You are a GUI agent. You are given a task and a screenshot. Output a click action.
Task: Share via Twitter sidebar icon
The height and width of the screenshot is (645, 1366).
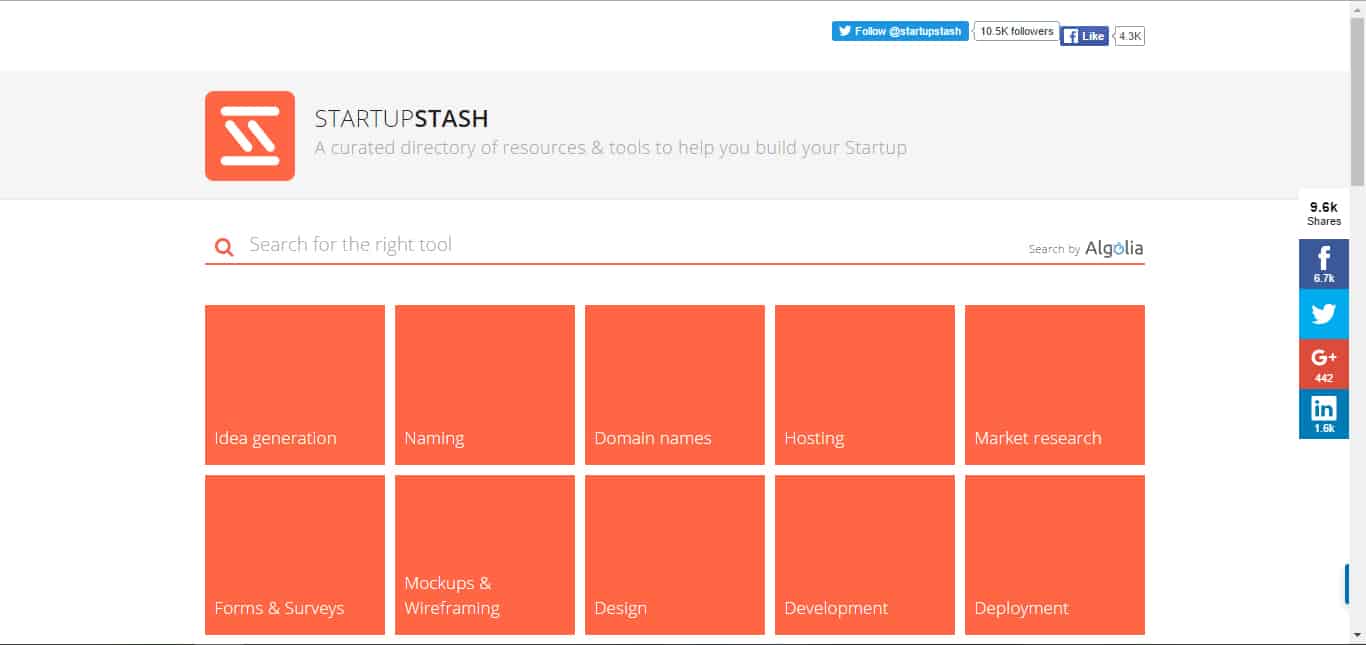point(1323,314)
